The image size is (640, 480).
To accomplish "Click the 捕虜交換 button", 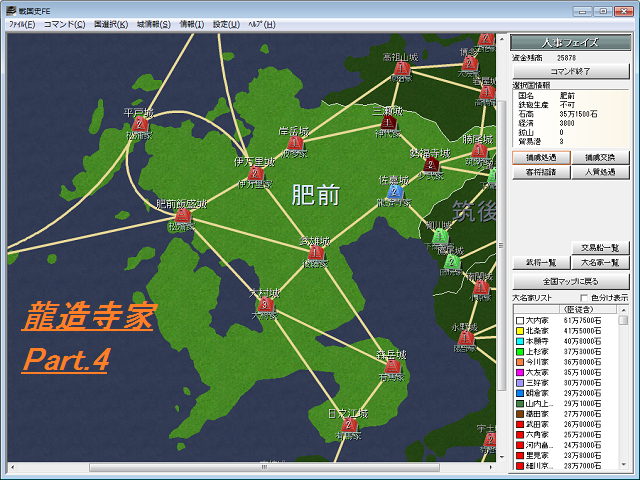I will pos(600,158).
